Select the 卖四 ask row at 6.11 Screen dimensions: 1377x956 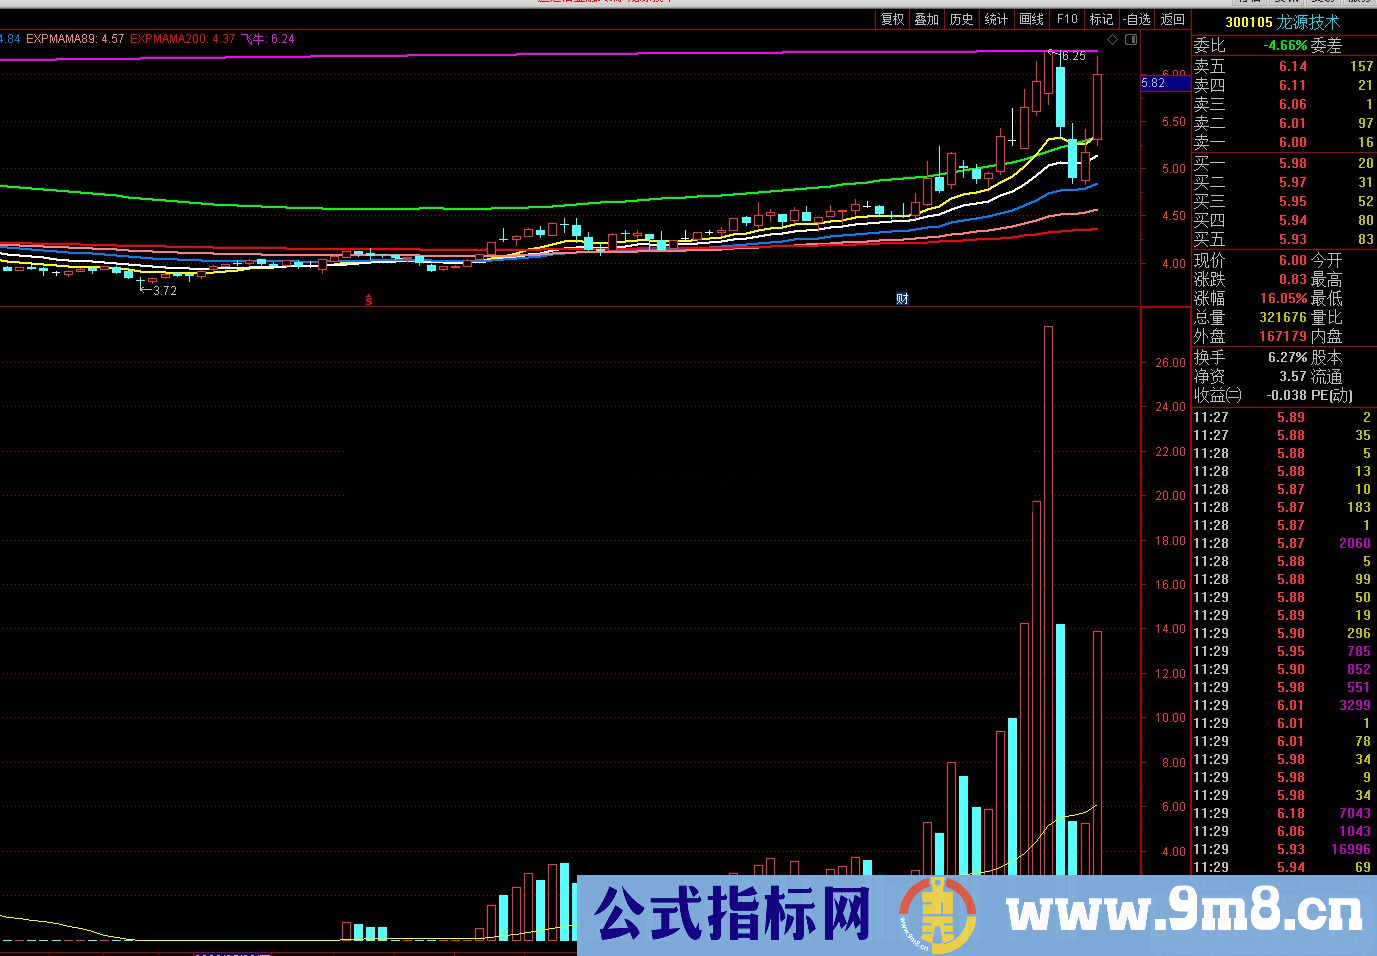click(1284, 85)
